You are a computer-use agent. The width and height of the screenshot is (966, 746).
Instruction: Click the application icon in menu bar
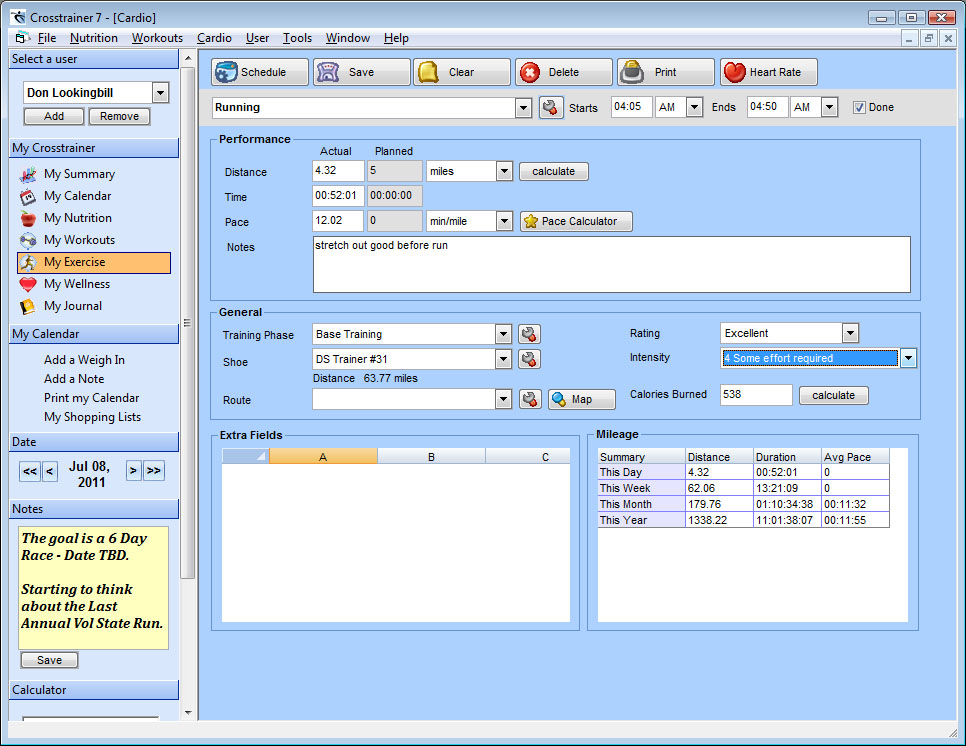[22, 38]
